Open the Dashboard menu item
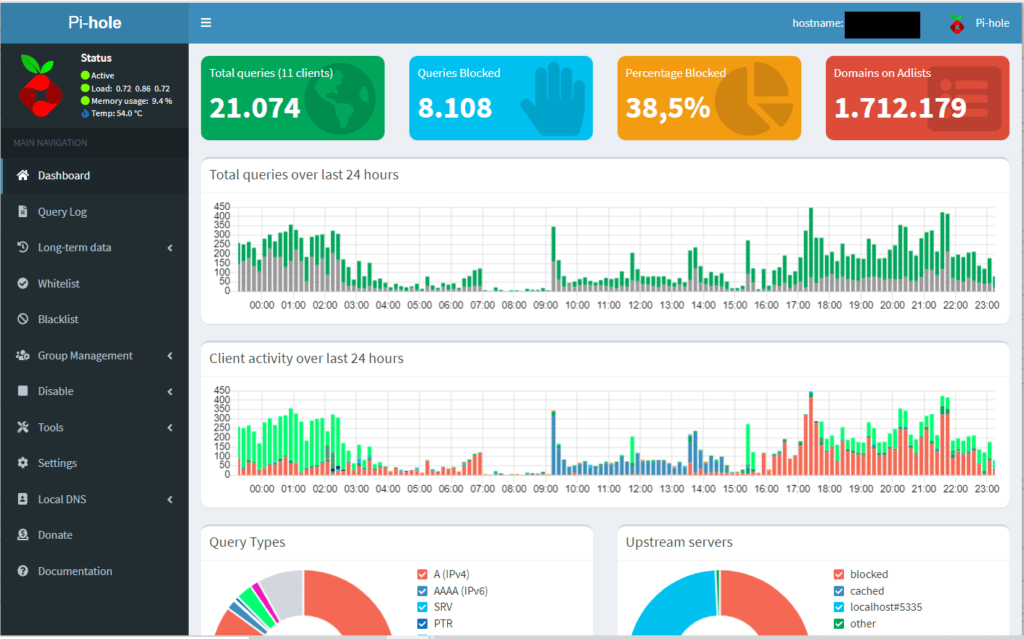The width and height of the screenshot is (1024, 639). click(x=95, y=175)
